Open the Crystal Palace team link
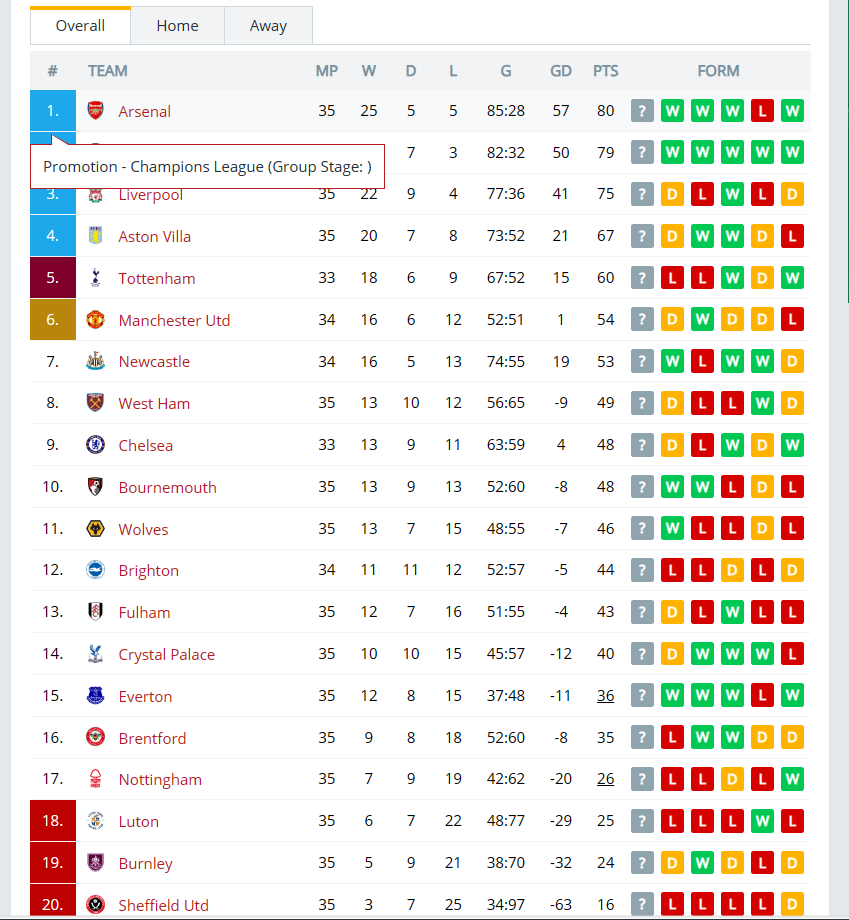The image size is (849, 920). [167, 654]
